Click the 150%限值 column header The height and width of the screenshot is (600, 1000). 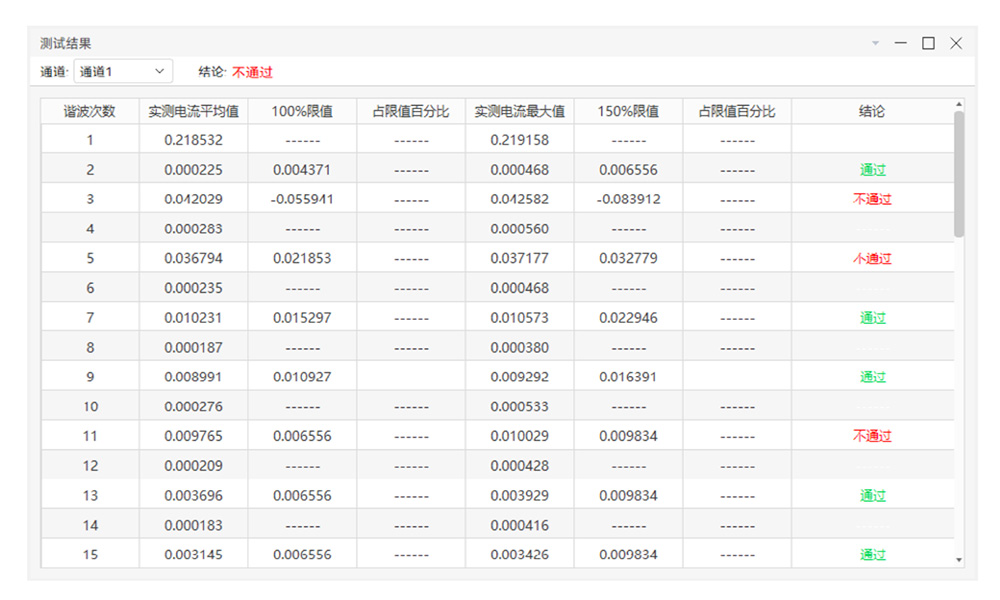coord(628,112)
